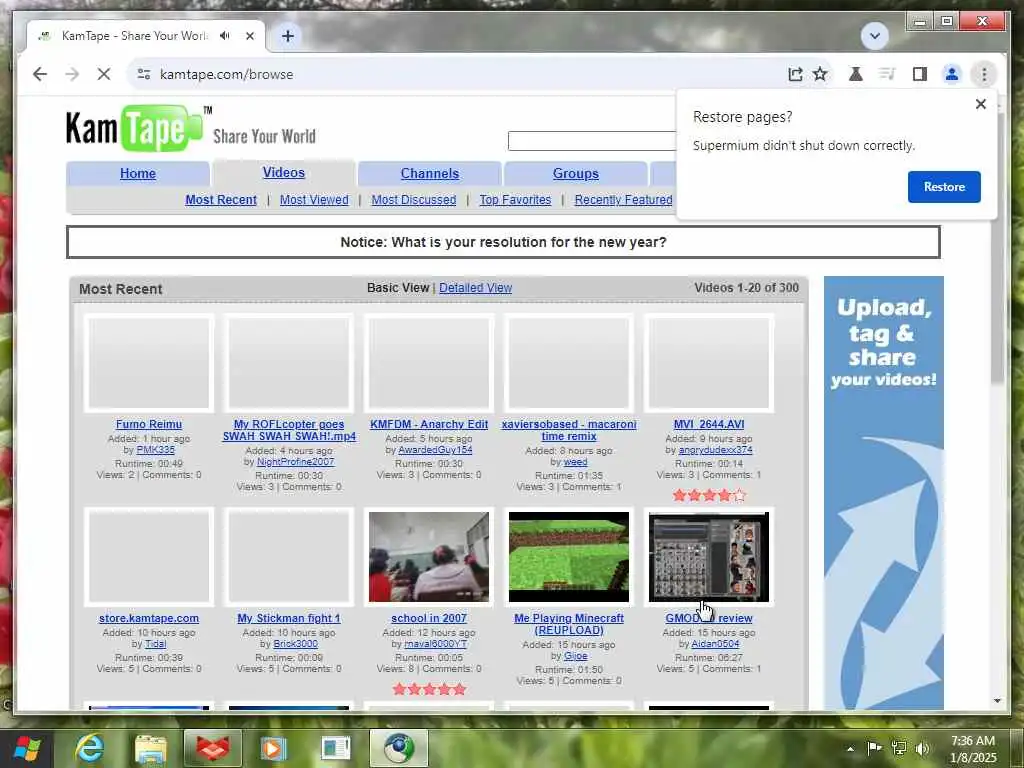Close the KamTape tab
The width and height of the screenshot is (1024, 768).
pos(249,36)
